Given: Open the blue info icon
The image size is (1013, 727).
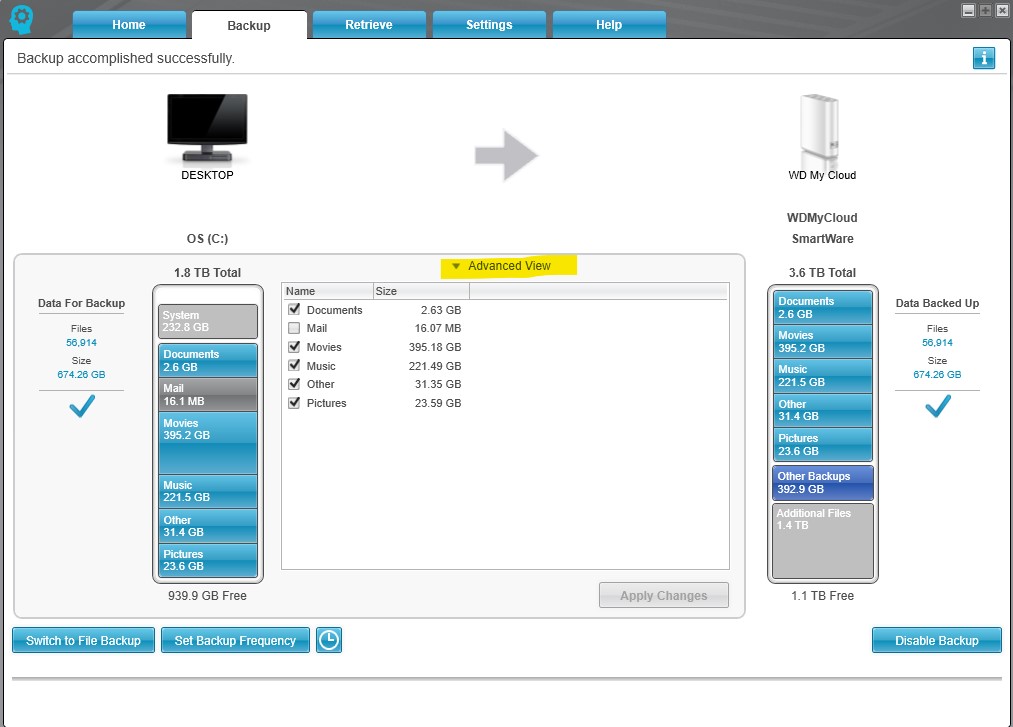Looking at the screenshot, I should [983, 58].
